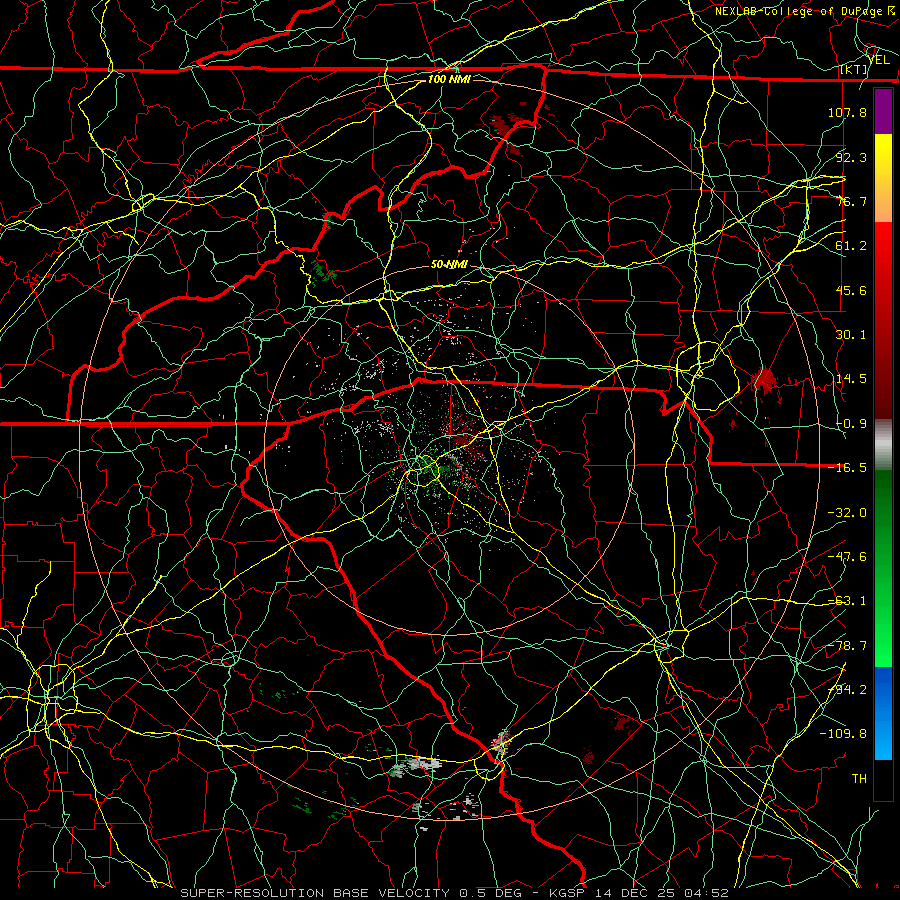Select the 92.3 legend value
The height and width of the screenshot is (900, 900).
pos(851,157)
